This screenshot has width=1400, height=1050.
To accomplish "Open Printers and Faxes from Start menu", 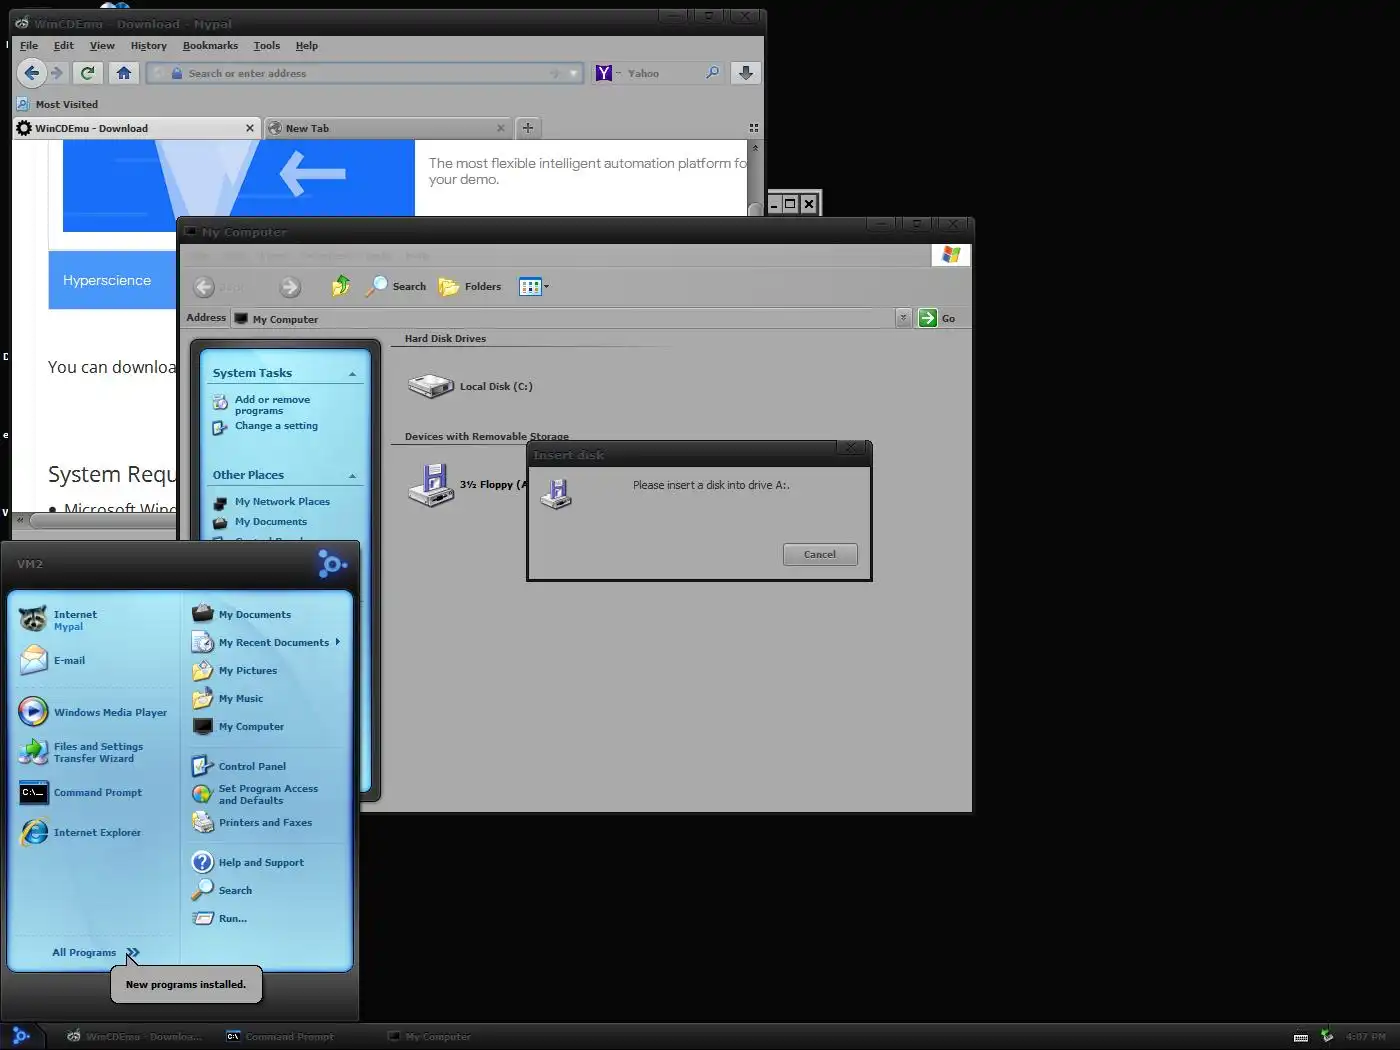I will [266, 822].
